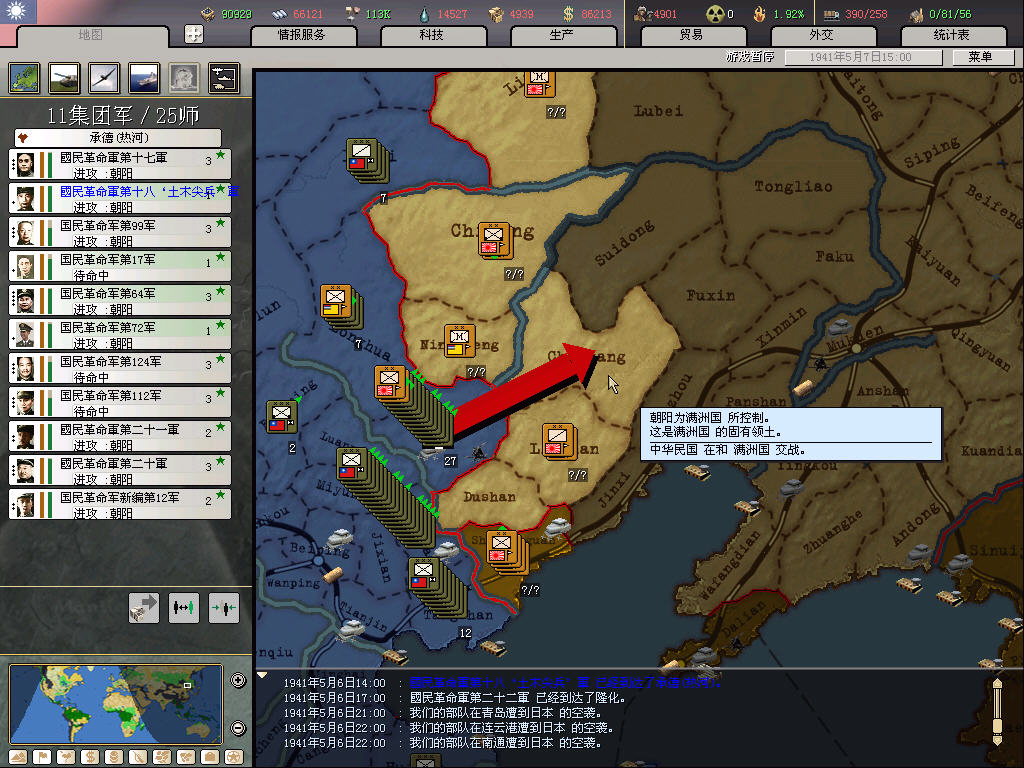Click the date field 1941年5月7日15:00
1024x768 pixels.
click(861, 57)
